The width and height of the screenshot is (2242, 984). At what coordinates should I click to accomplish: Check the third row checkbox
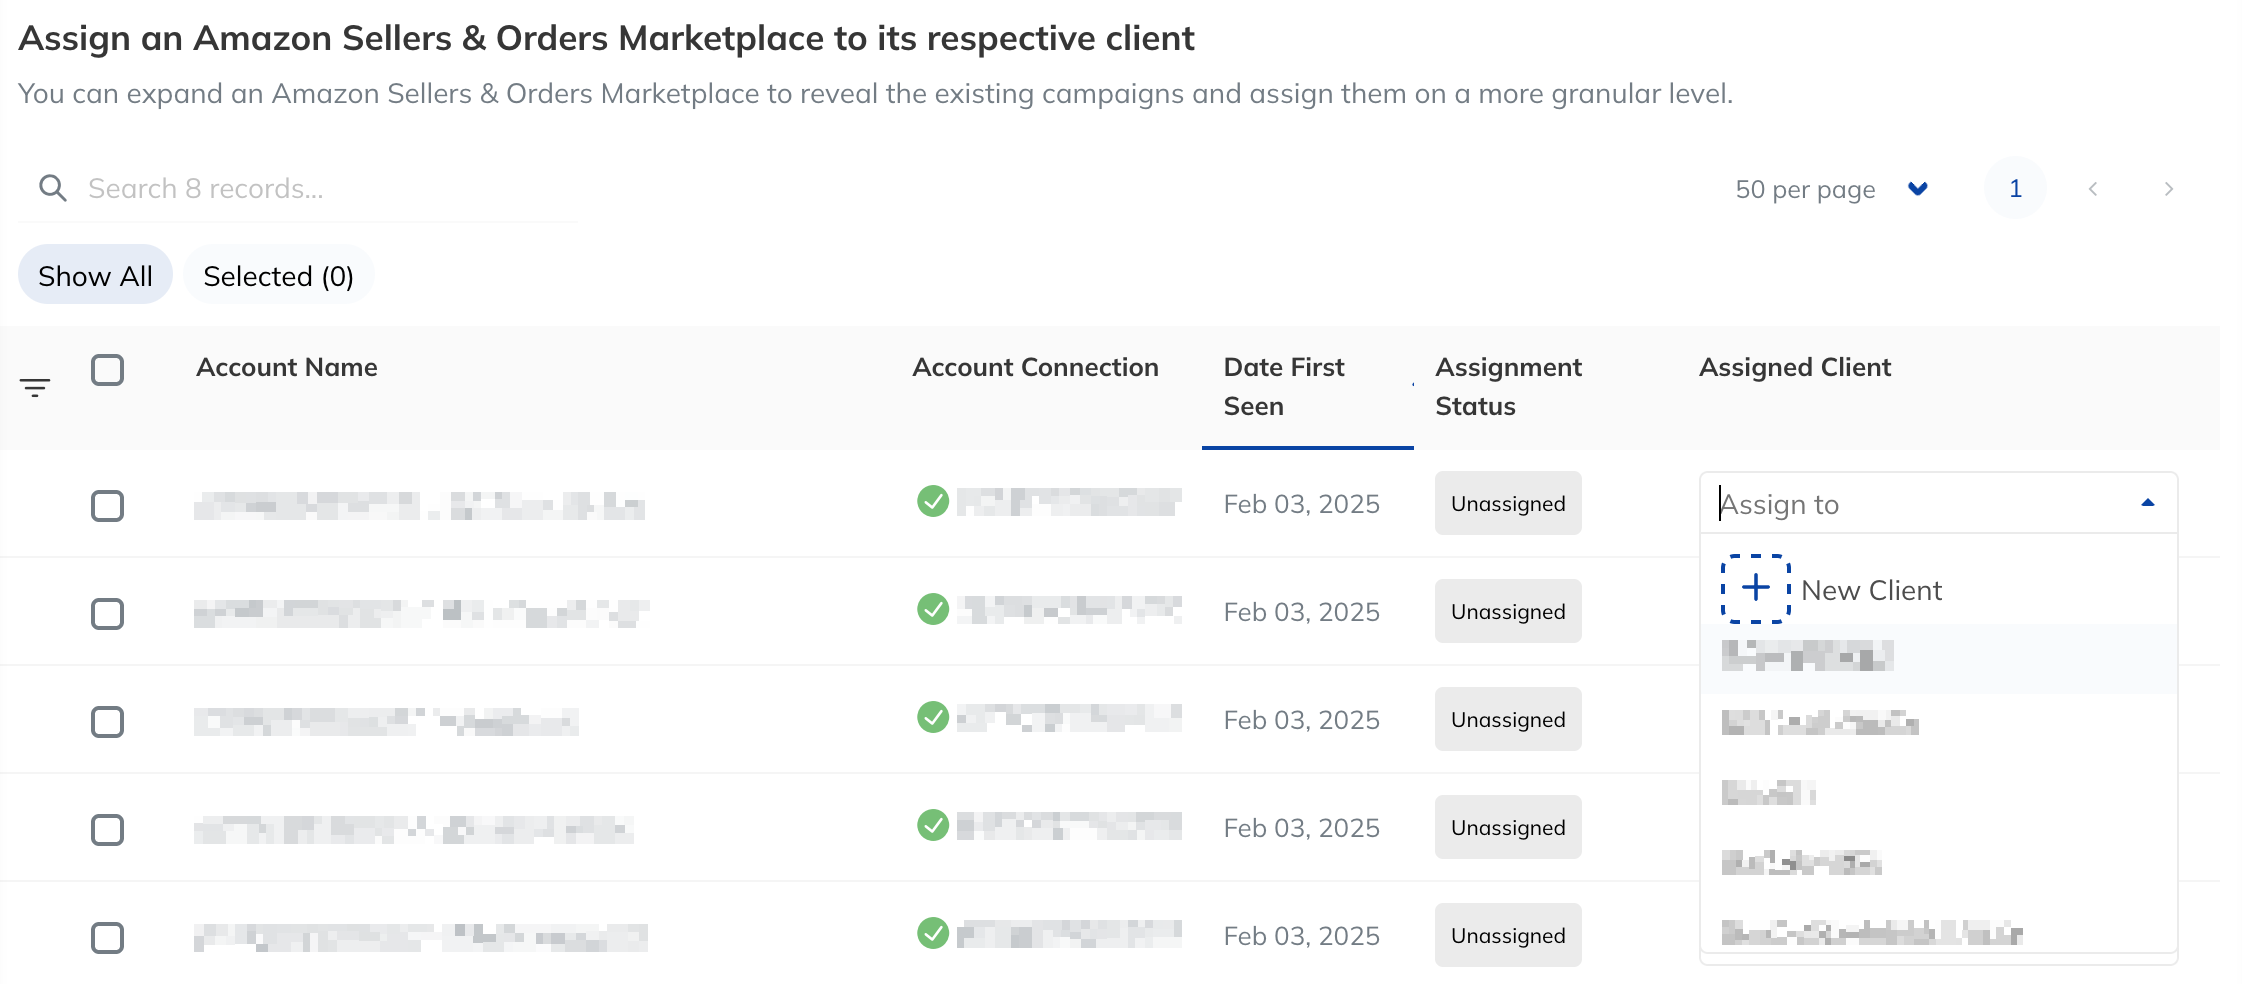click(107, 722)
